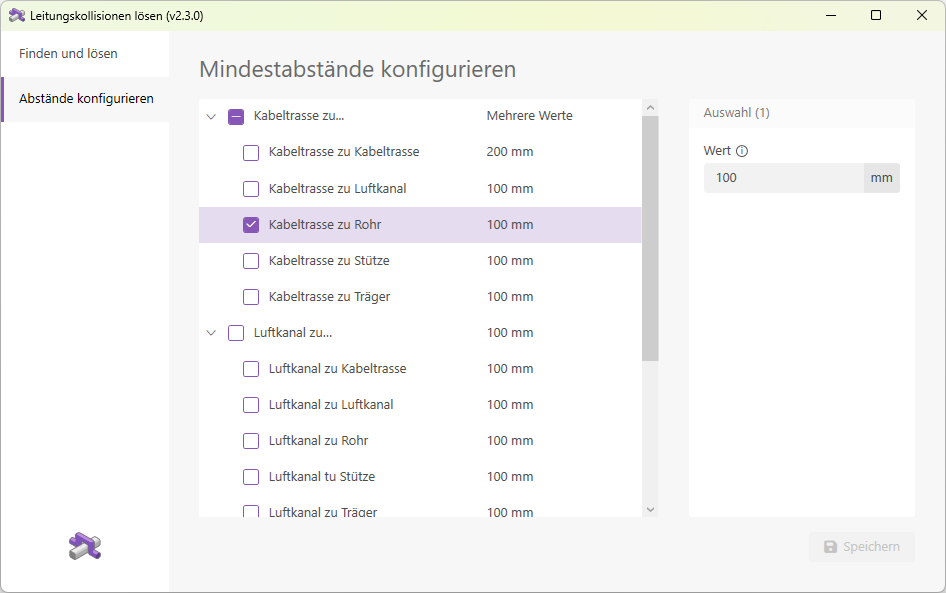Open the Abstände konfigurieren section
Screen dimensions: 946x593
pos(87,99)
